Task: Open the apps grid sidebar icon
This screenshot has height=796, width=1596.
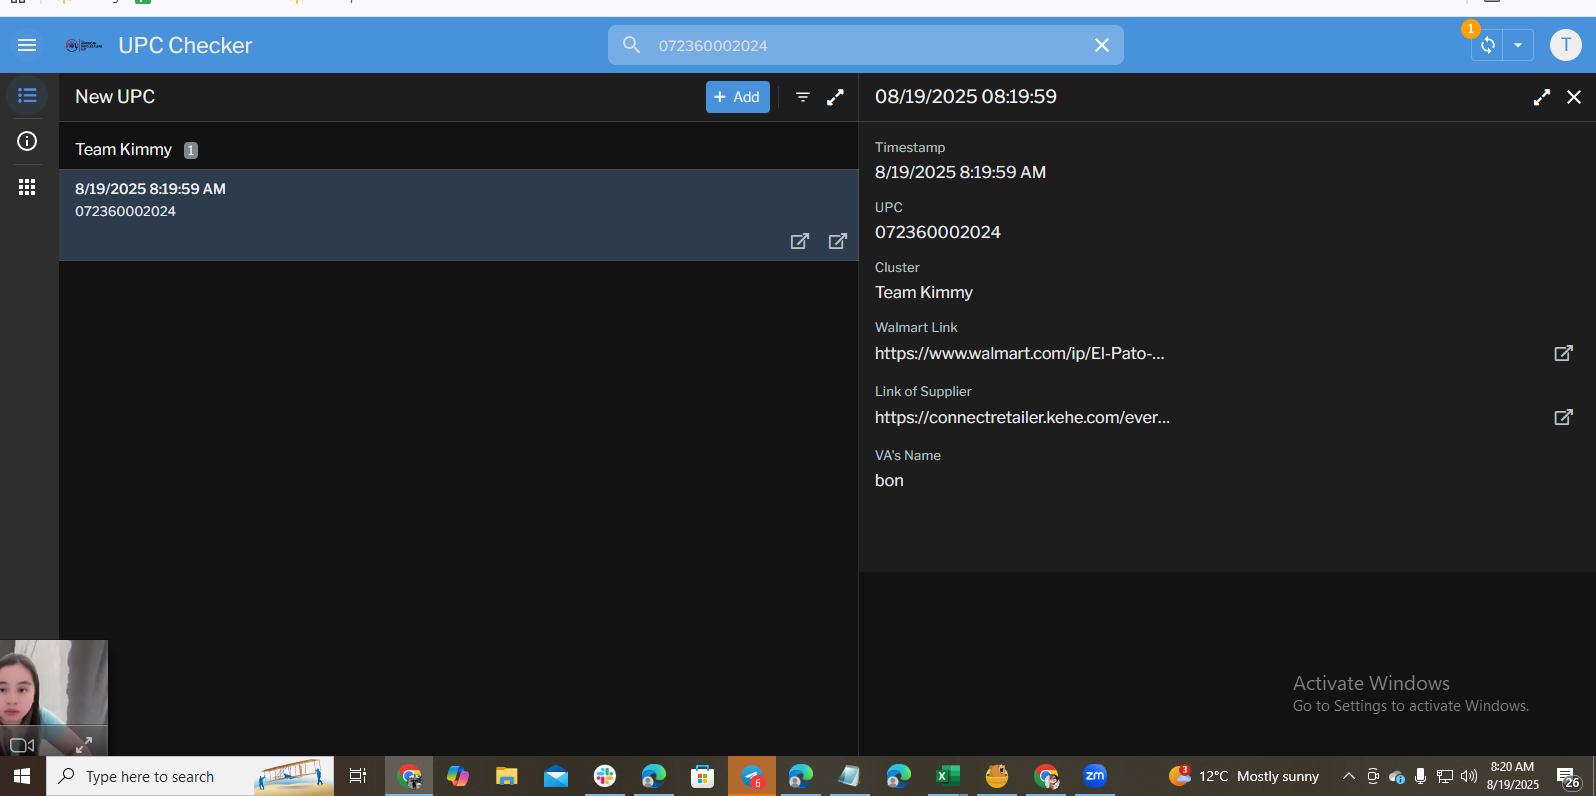Action: click(27, 187)
